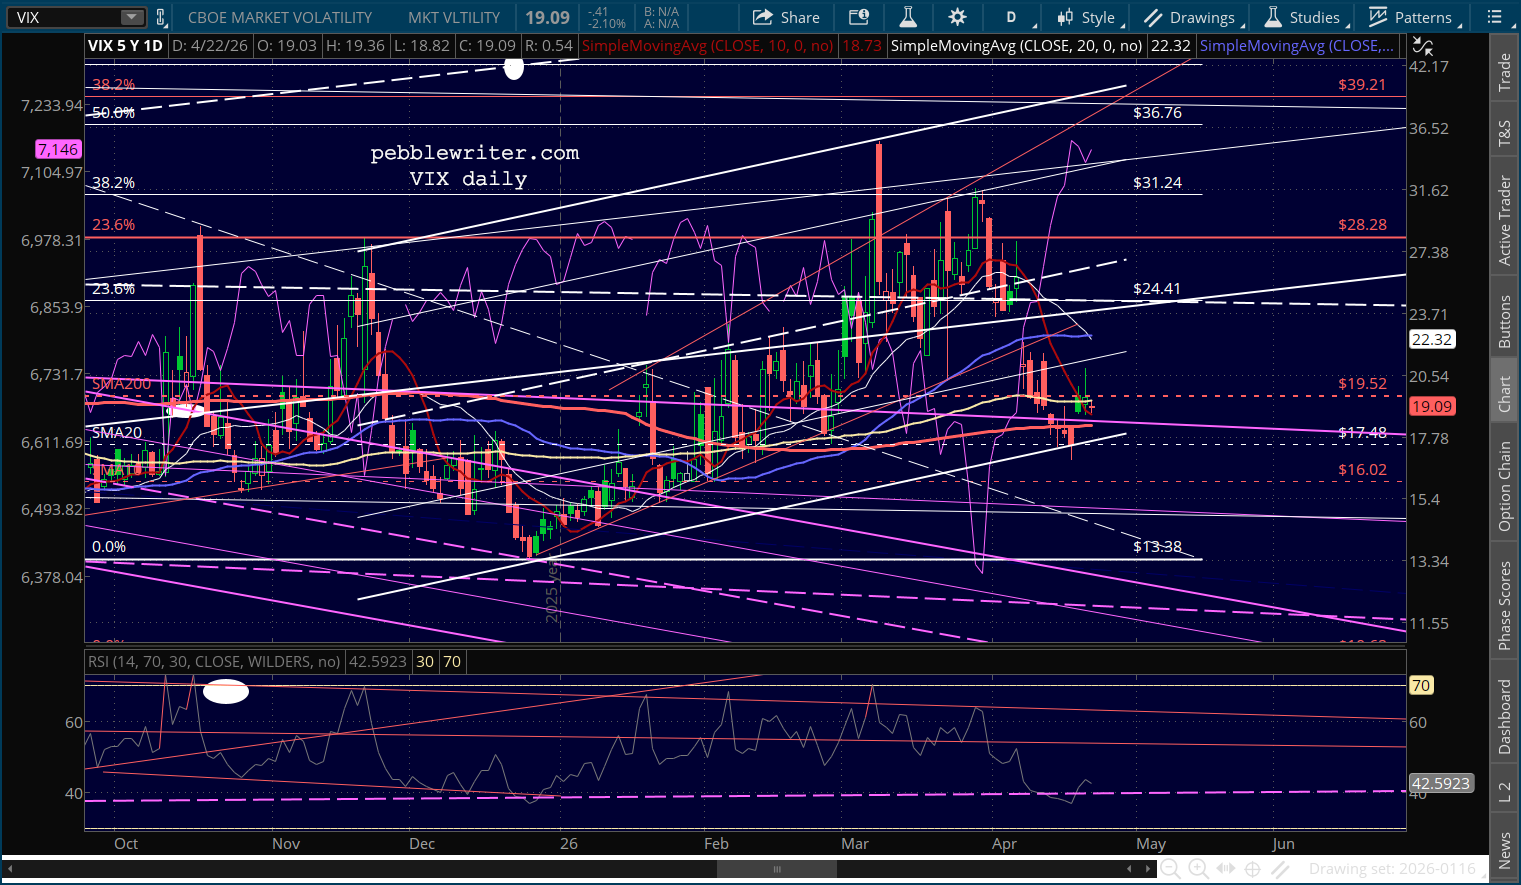Click the horizontal scrollbar thumb

pos(777,869)
